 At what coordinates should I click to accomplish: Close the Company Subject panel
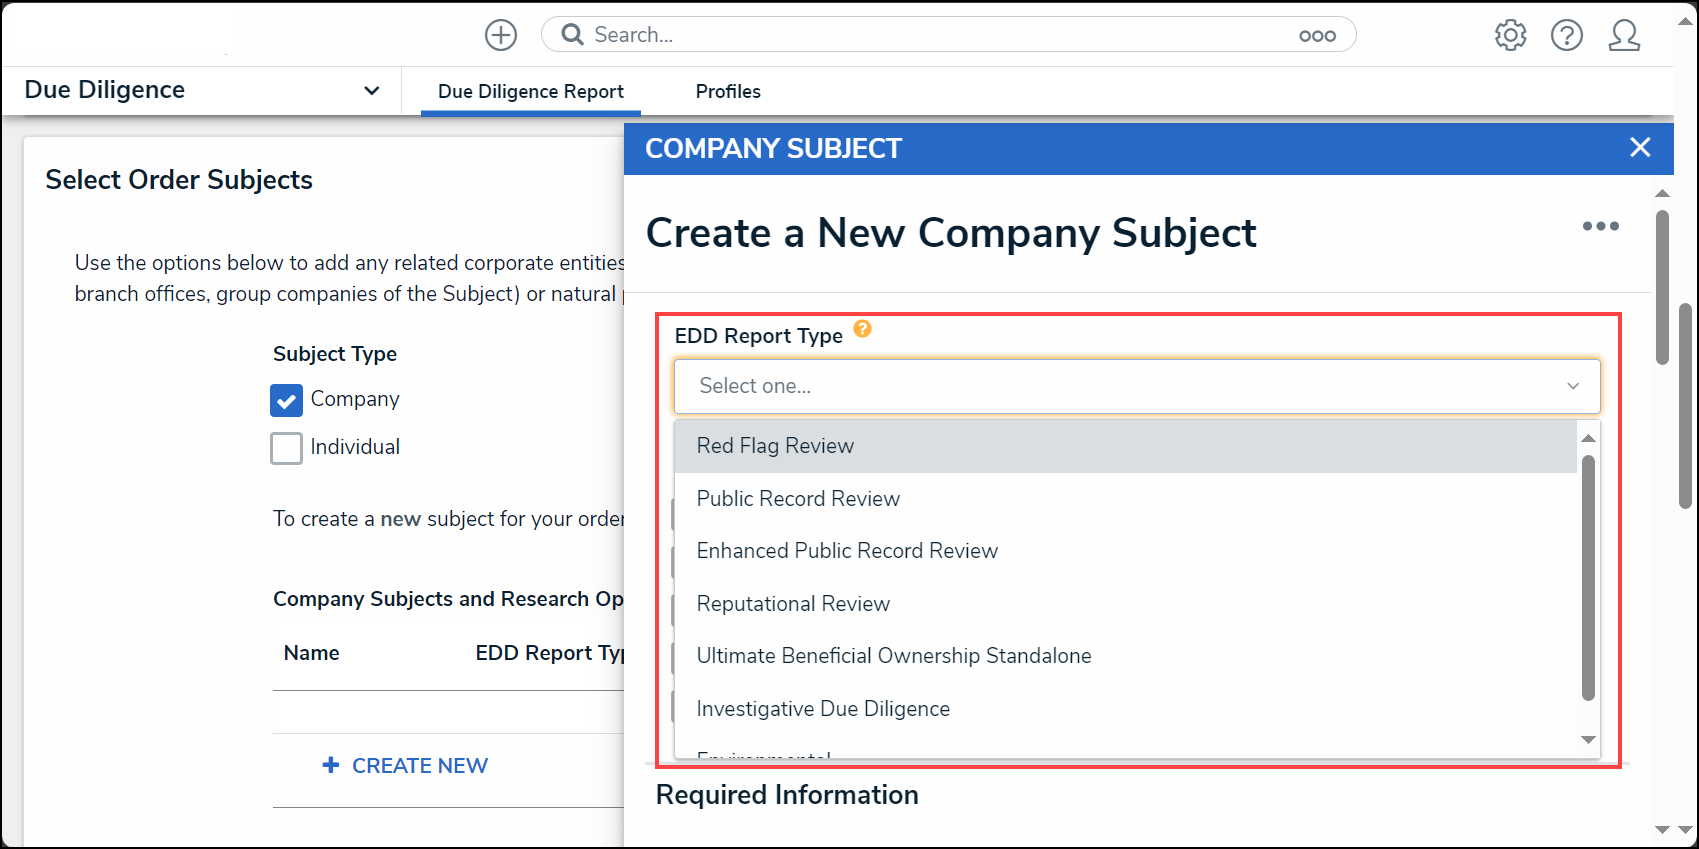[x=1640, y=147]
